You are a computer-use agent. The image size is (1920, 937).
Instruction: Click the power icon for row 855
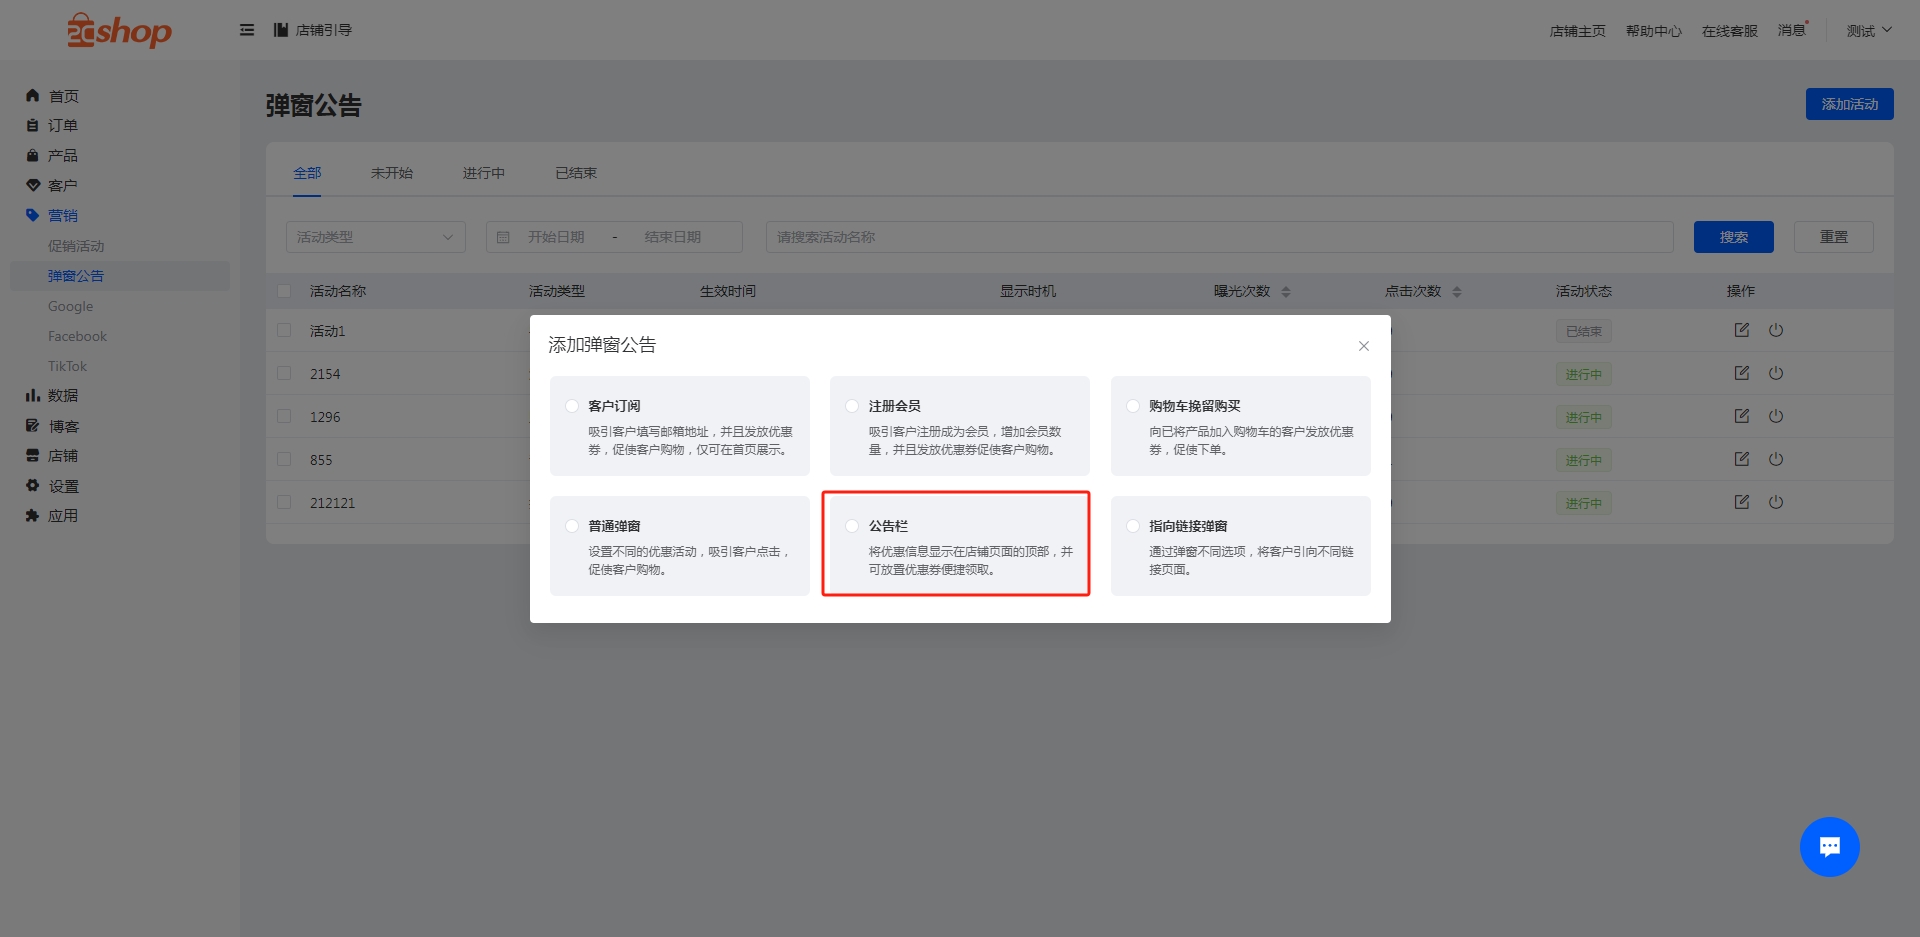click(x=1775, y=459)
